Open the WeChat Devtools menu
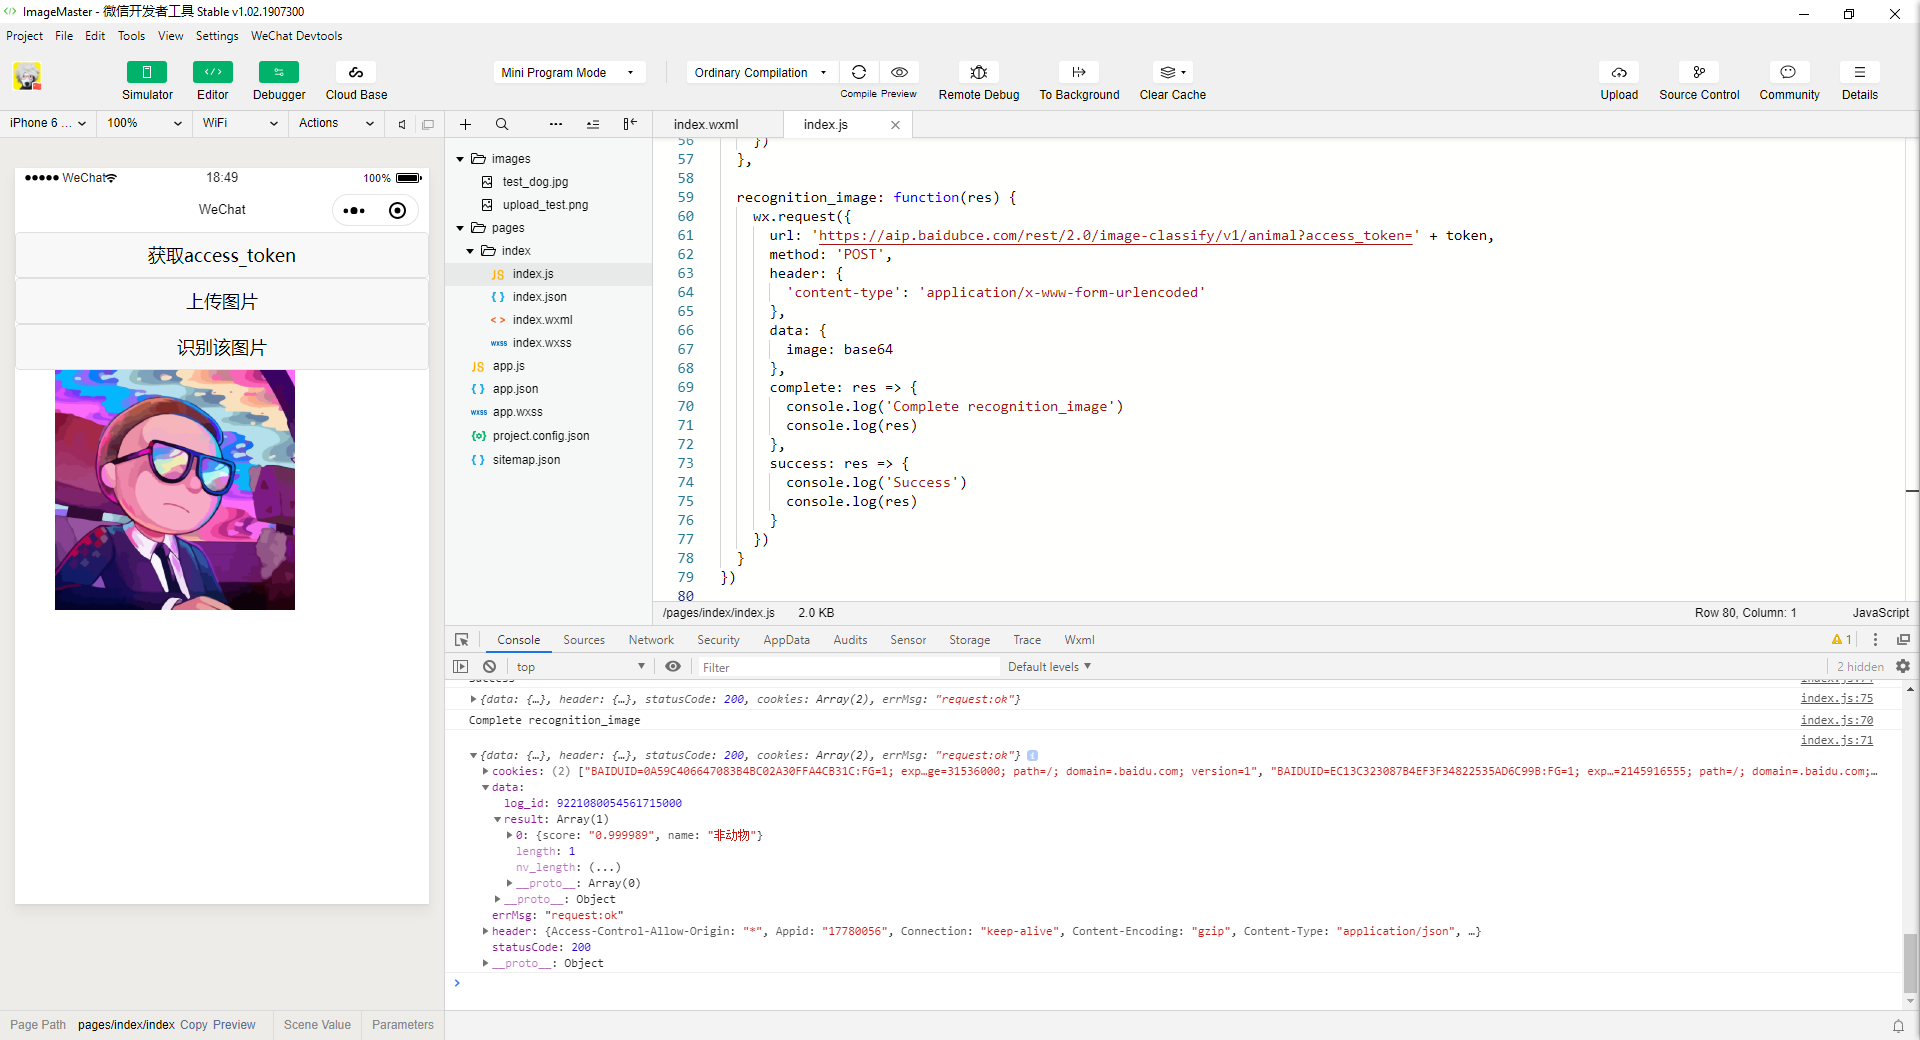 pyautogui.click(x=296, y=36)
